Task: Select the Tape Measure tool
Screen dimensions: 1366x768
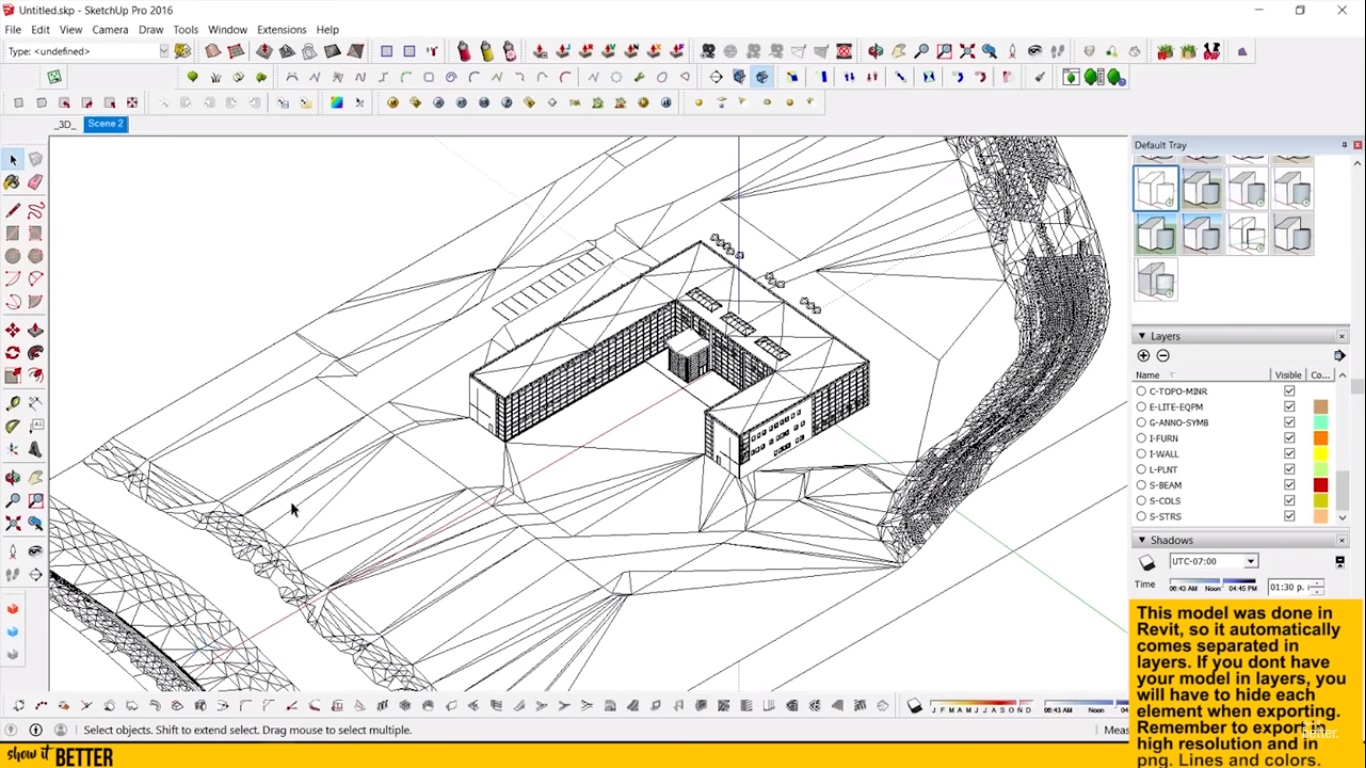Action: (x=13, y=402)
